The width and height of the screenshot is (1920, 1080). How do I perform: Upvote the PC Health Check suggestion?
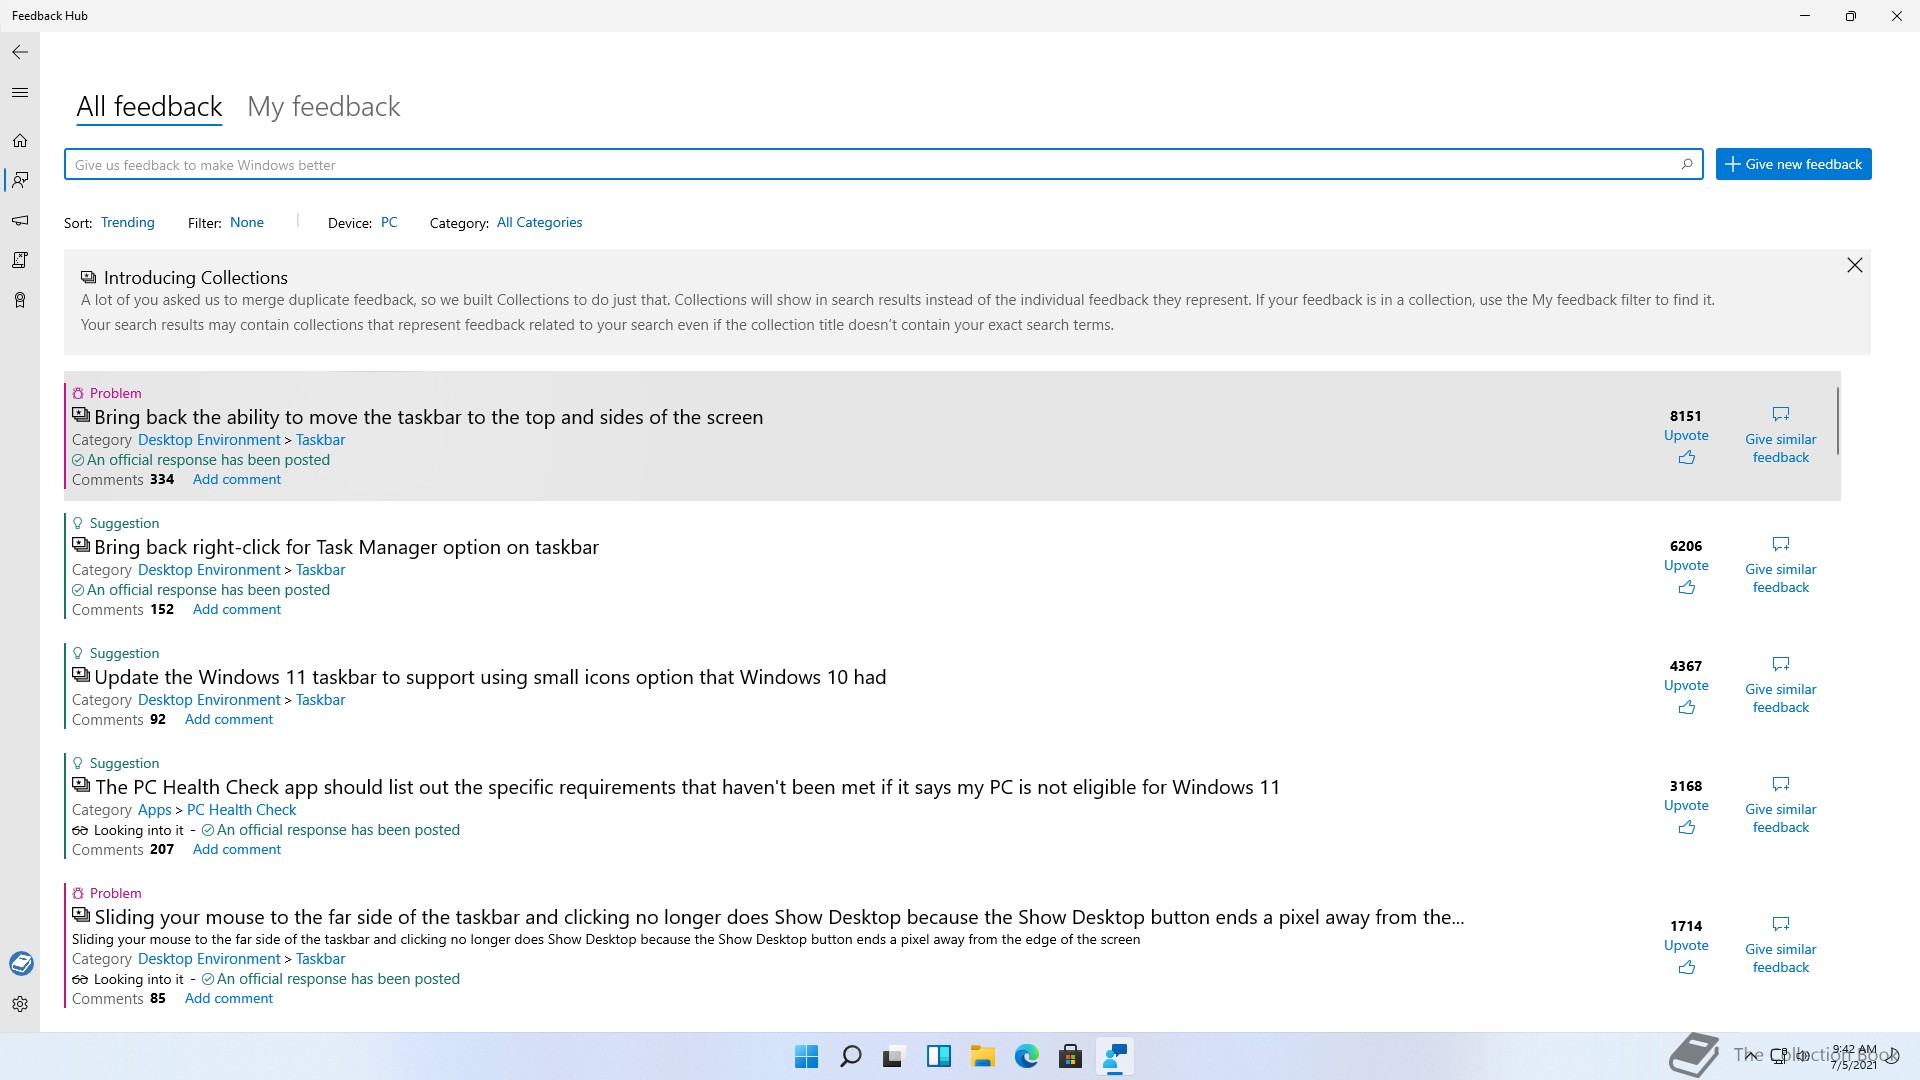1686,817
